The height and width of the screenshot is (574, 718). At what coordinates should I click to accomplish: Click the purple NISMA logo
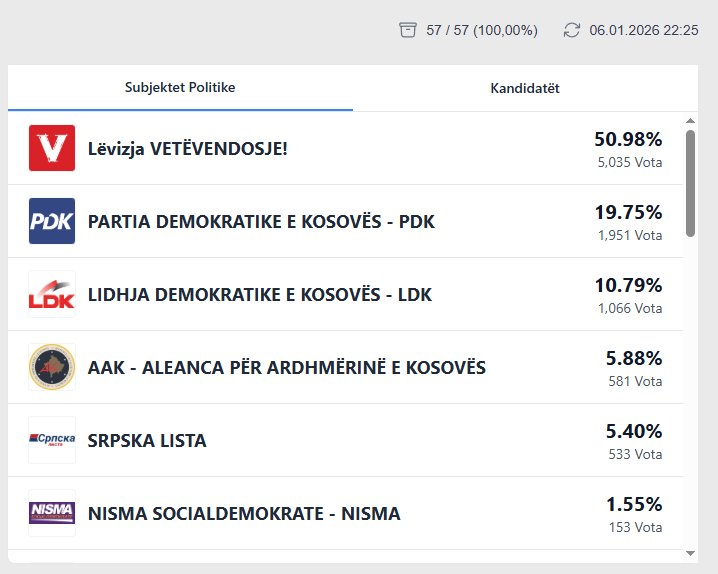point(52,513)
